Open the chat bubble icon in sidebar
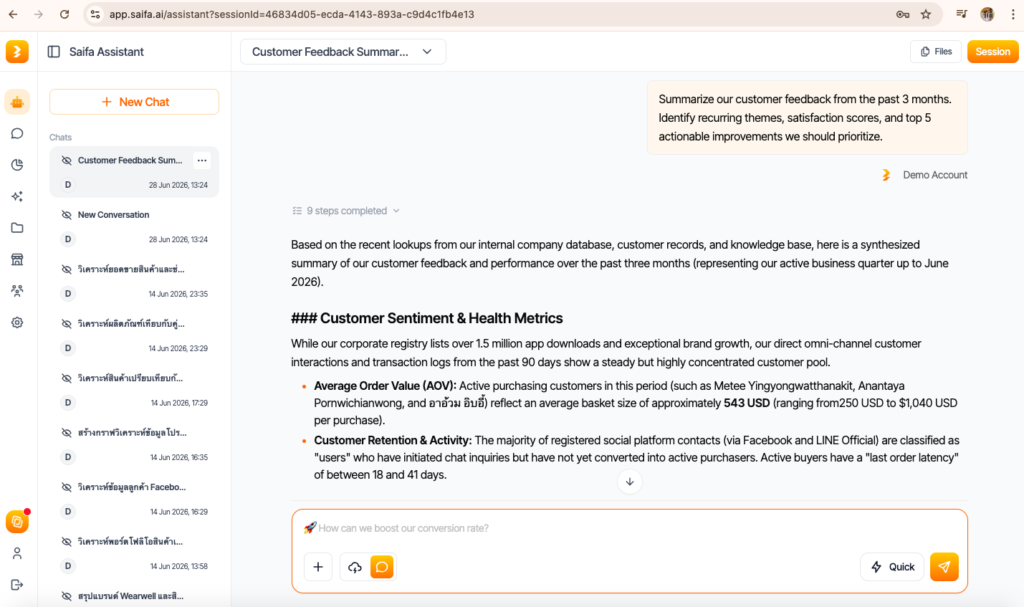This screenshot has width=1024, height=607. click(x=17, y=133)
